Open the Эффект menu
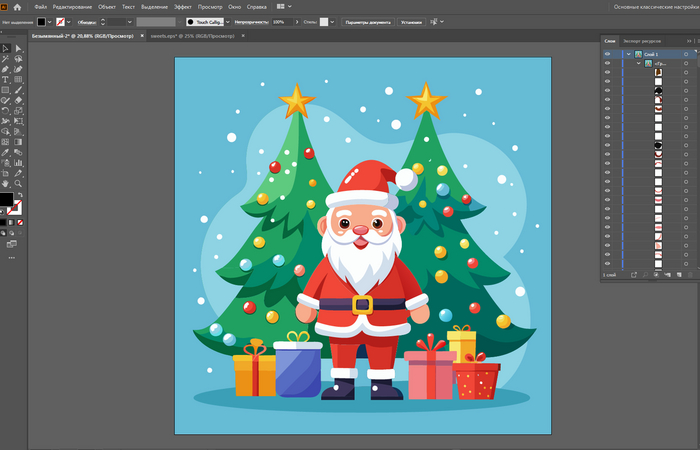Viewport: 700px width, 450px height. (x=183, y=7)
